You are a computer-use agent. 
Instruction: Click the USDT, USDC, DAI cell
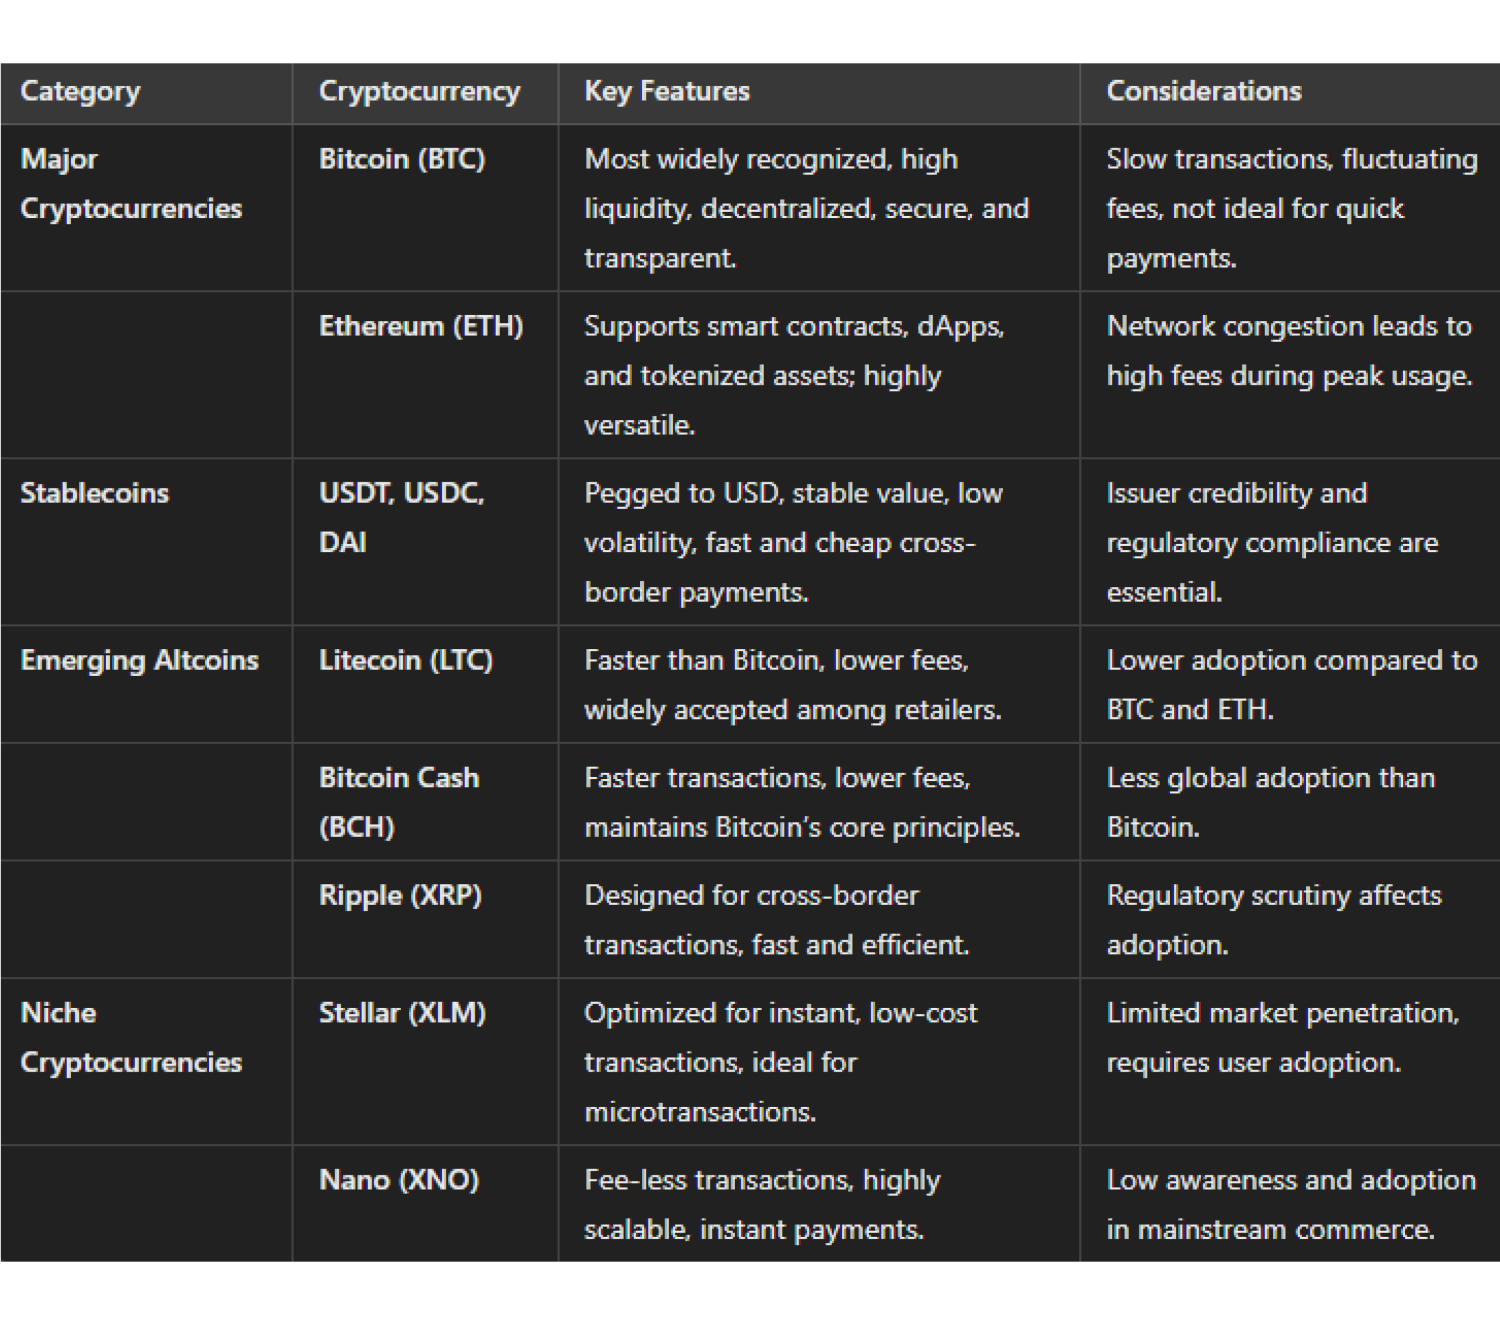pyautogui.click(x=401, y=518)
